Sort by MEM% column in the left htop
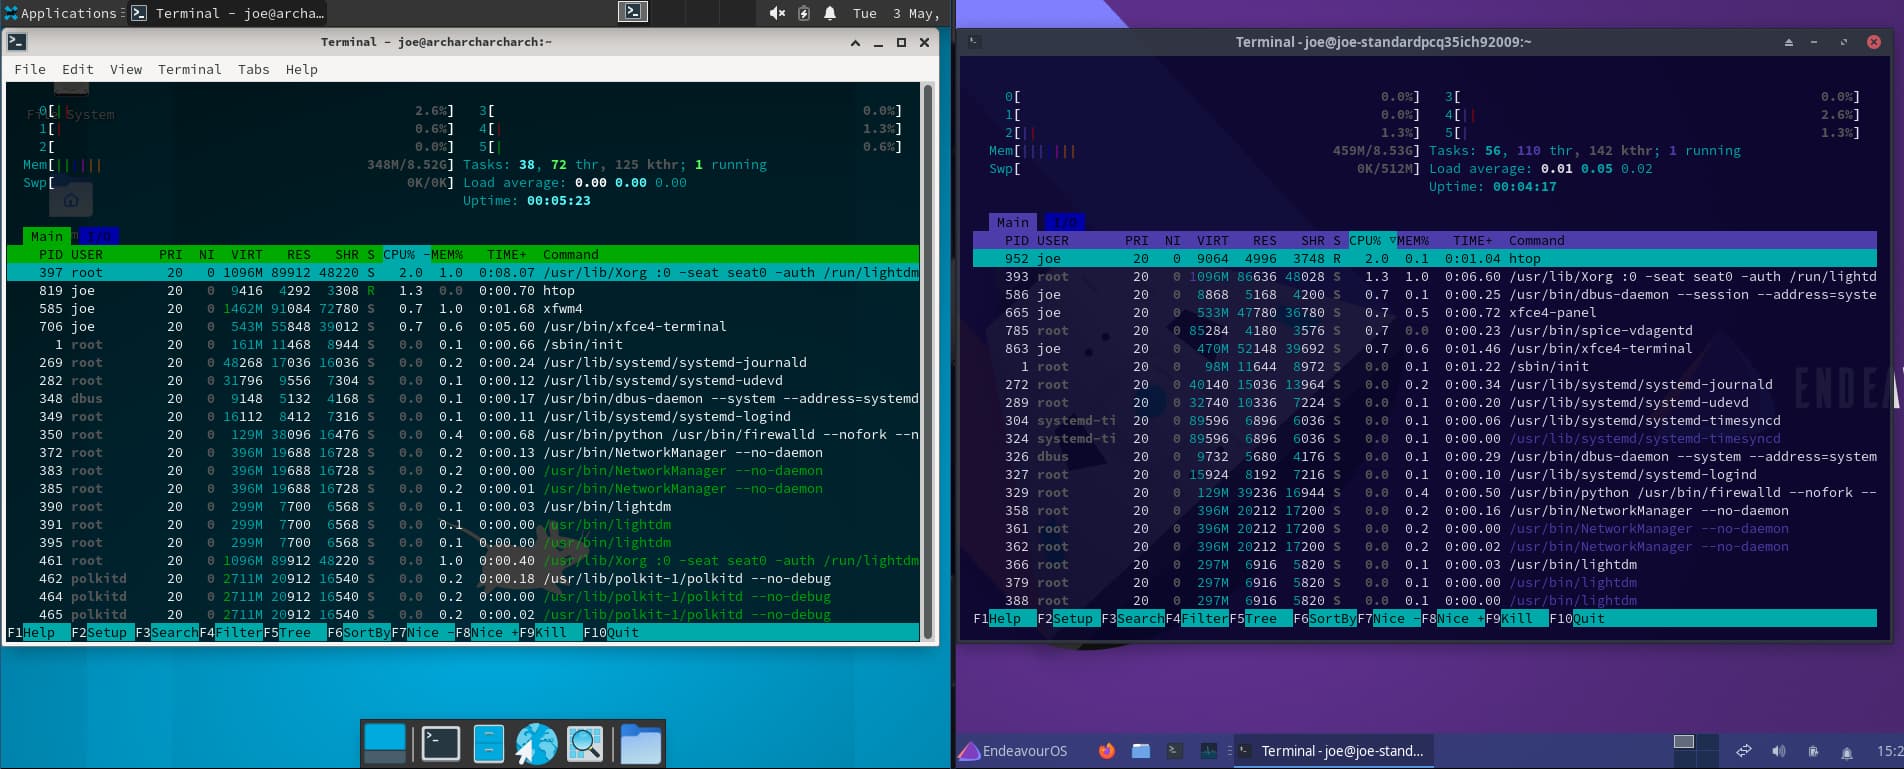The width and height of the screenshot is (1904, 769). tap(447, 254)
